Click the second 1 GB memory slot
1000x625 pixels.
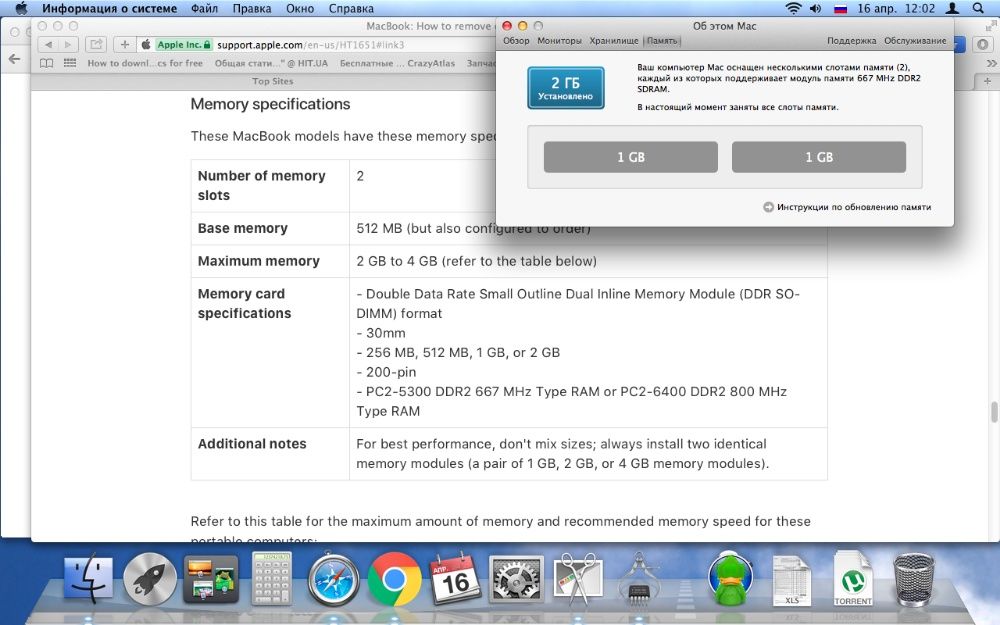(819, 157)
